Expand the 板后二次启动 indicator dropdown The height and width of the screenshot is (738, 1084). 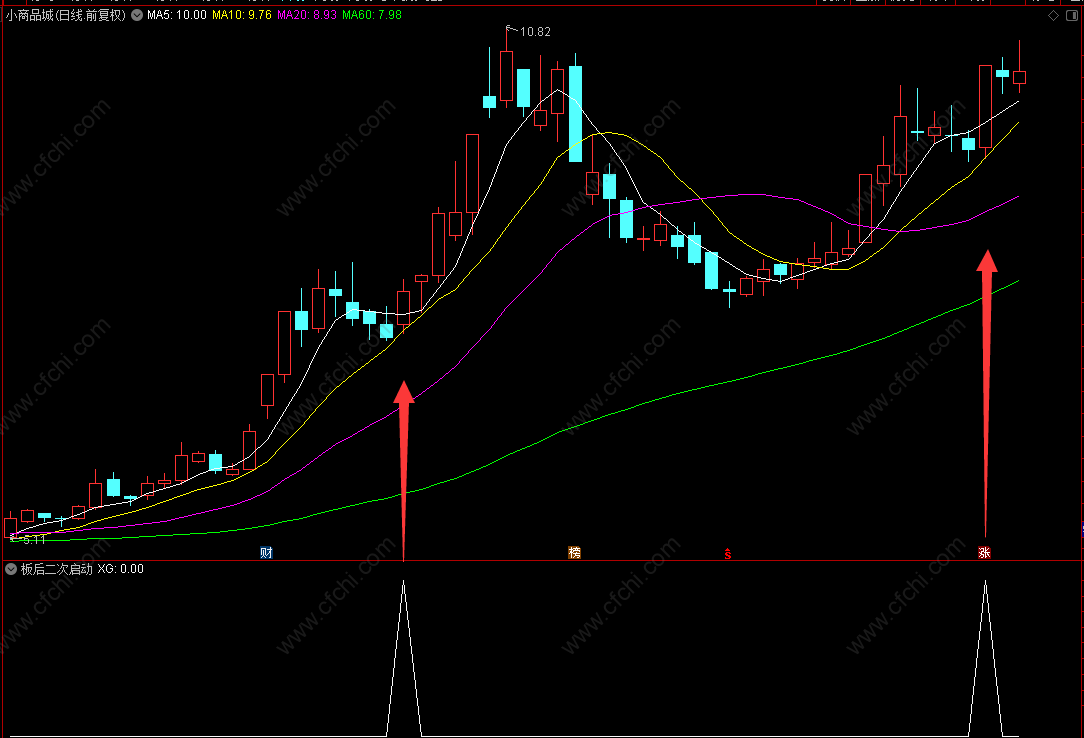tap(11, 569)
